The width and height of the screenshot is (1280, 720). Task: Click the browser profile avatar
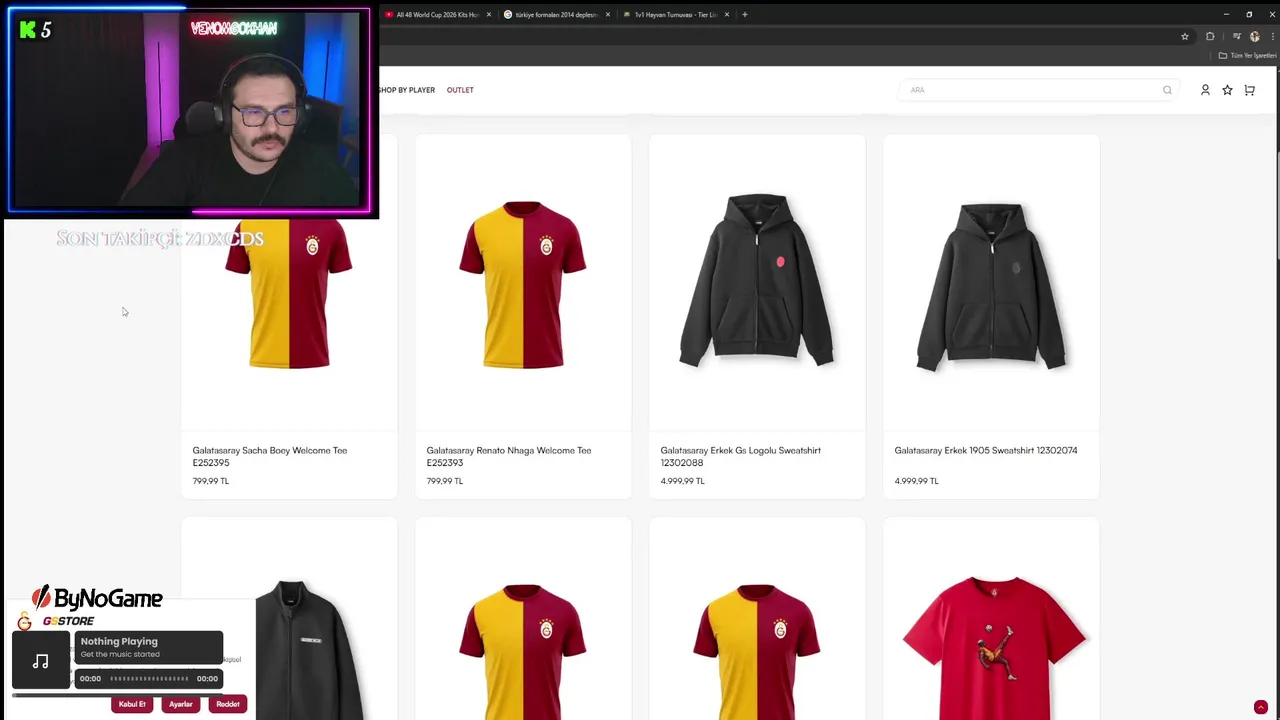[x=1254, y=36]
